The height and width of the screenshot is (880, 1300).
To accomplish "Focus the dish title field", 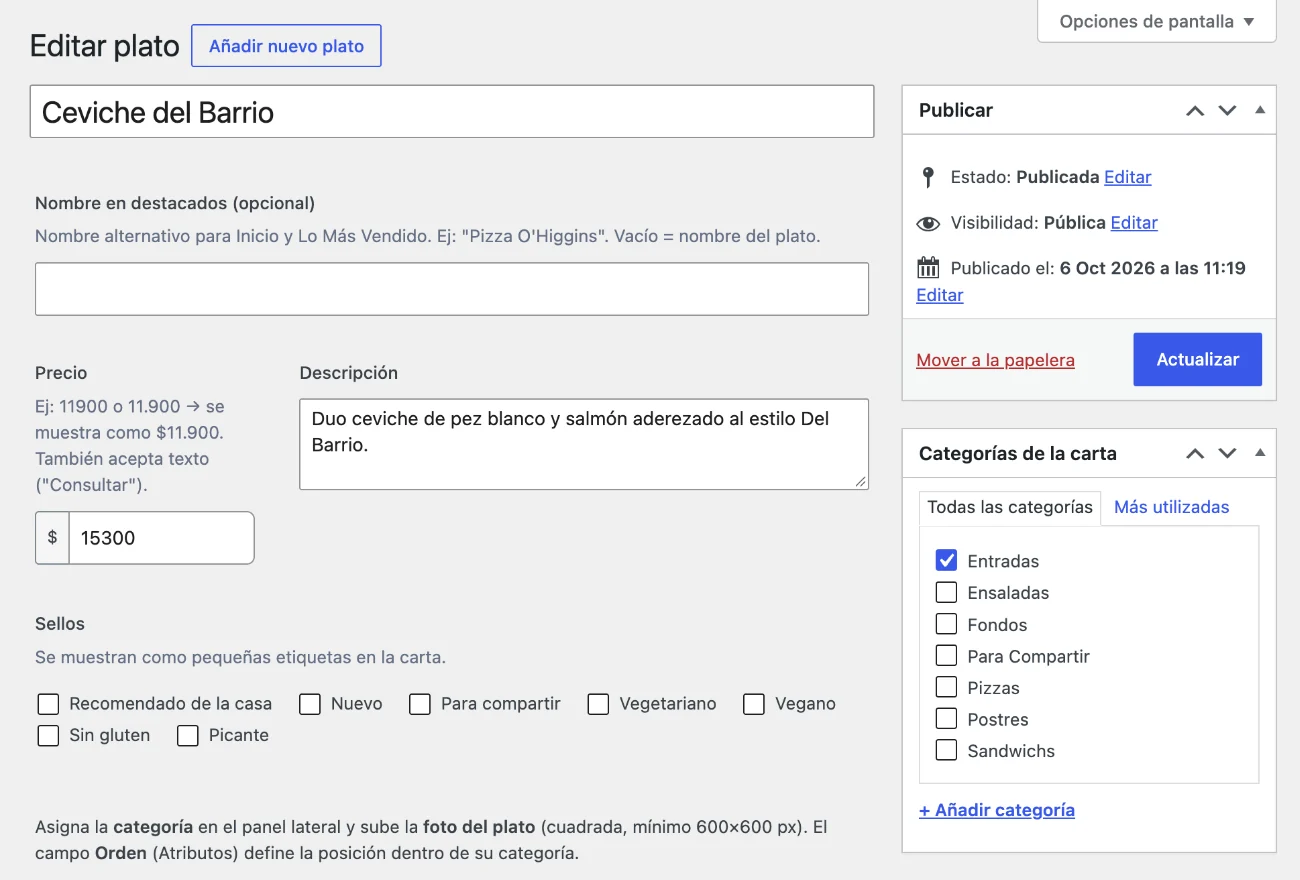I will [452, 111].
